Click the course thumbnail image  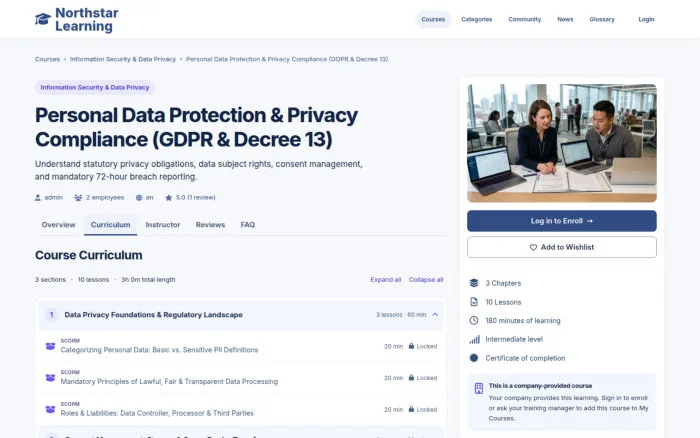click(562, 143)
